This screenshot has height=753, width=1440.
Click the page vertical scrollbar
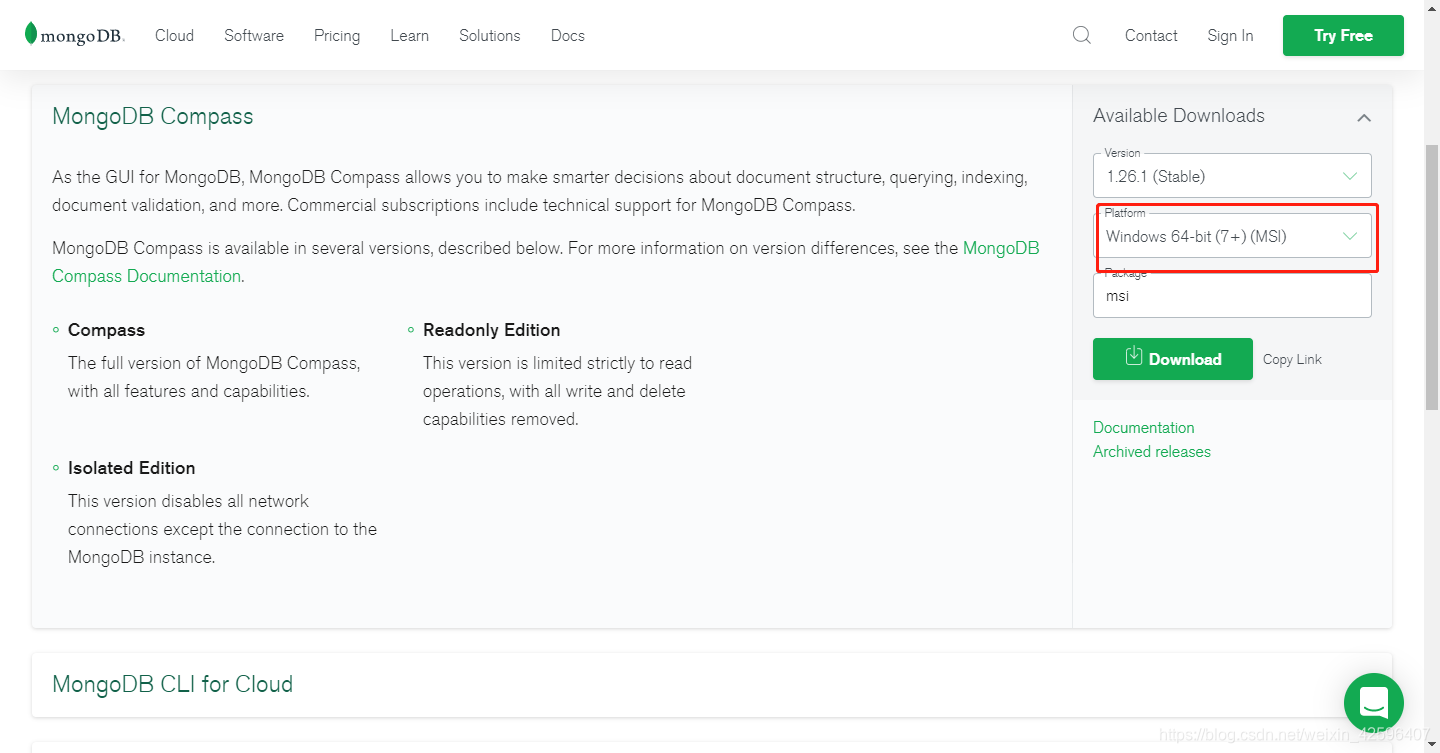[x=1431, y=277]
